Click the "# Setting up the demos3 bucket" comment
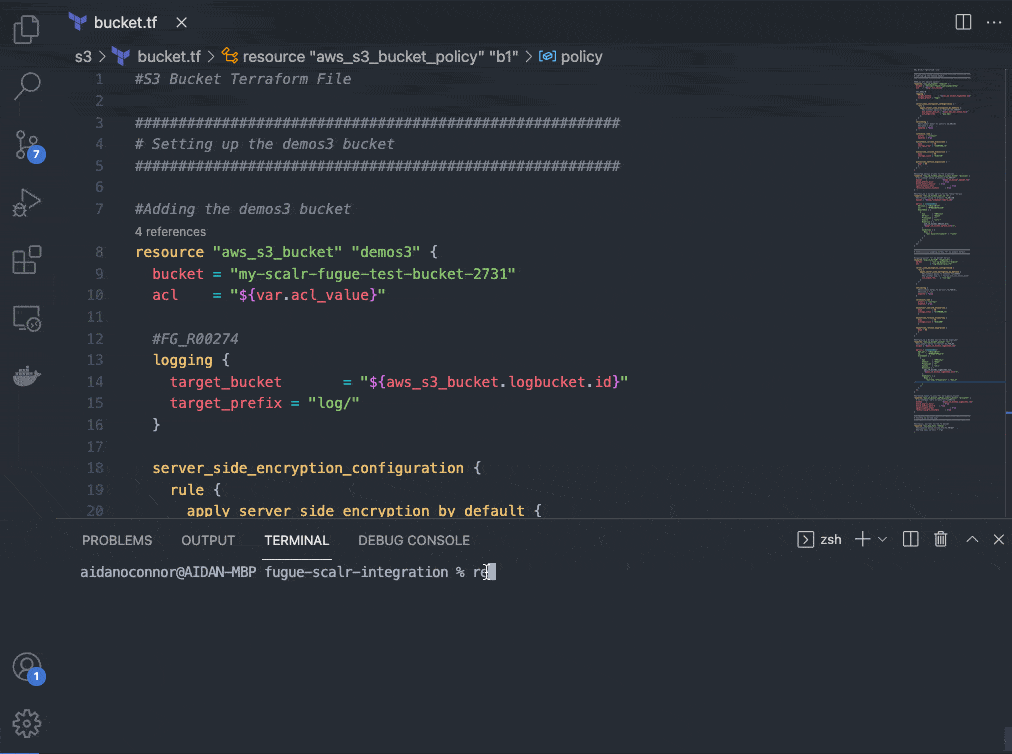This screenshot has height=754, width=1012. point(264,144)
